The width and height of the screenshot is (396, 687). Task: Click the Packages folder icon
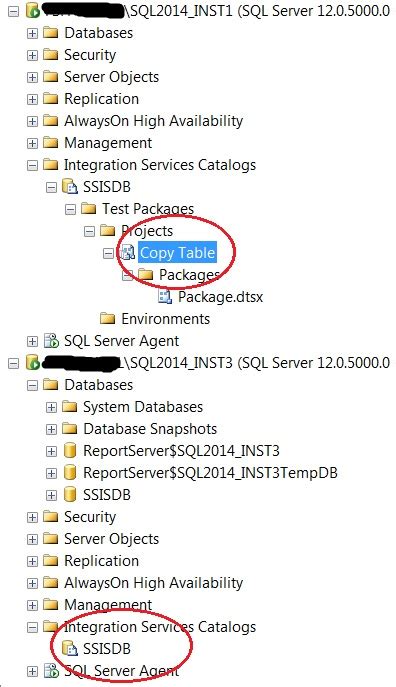(x=146, y=274)
